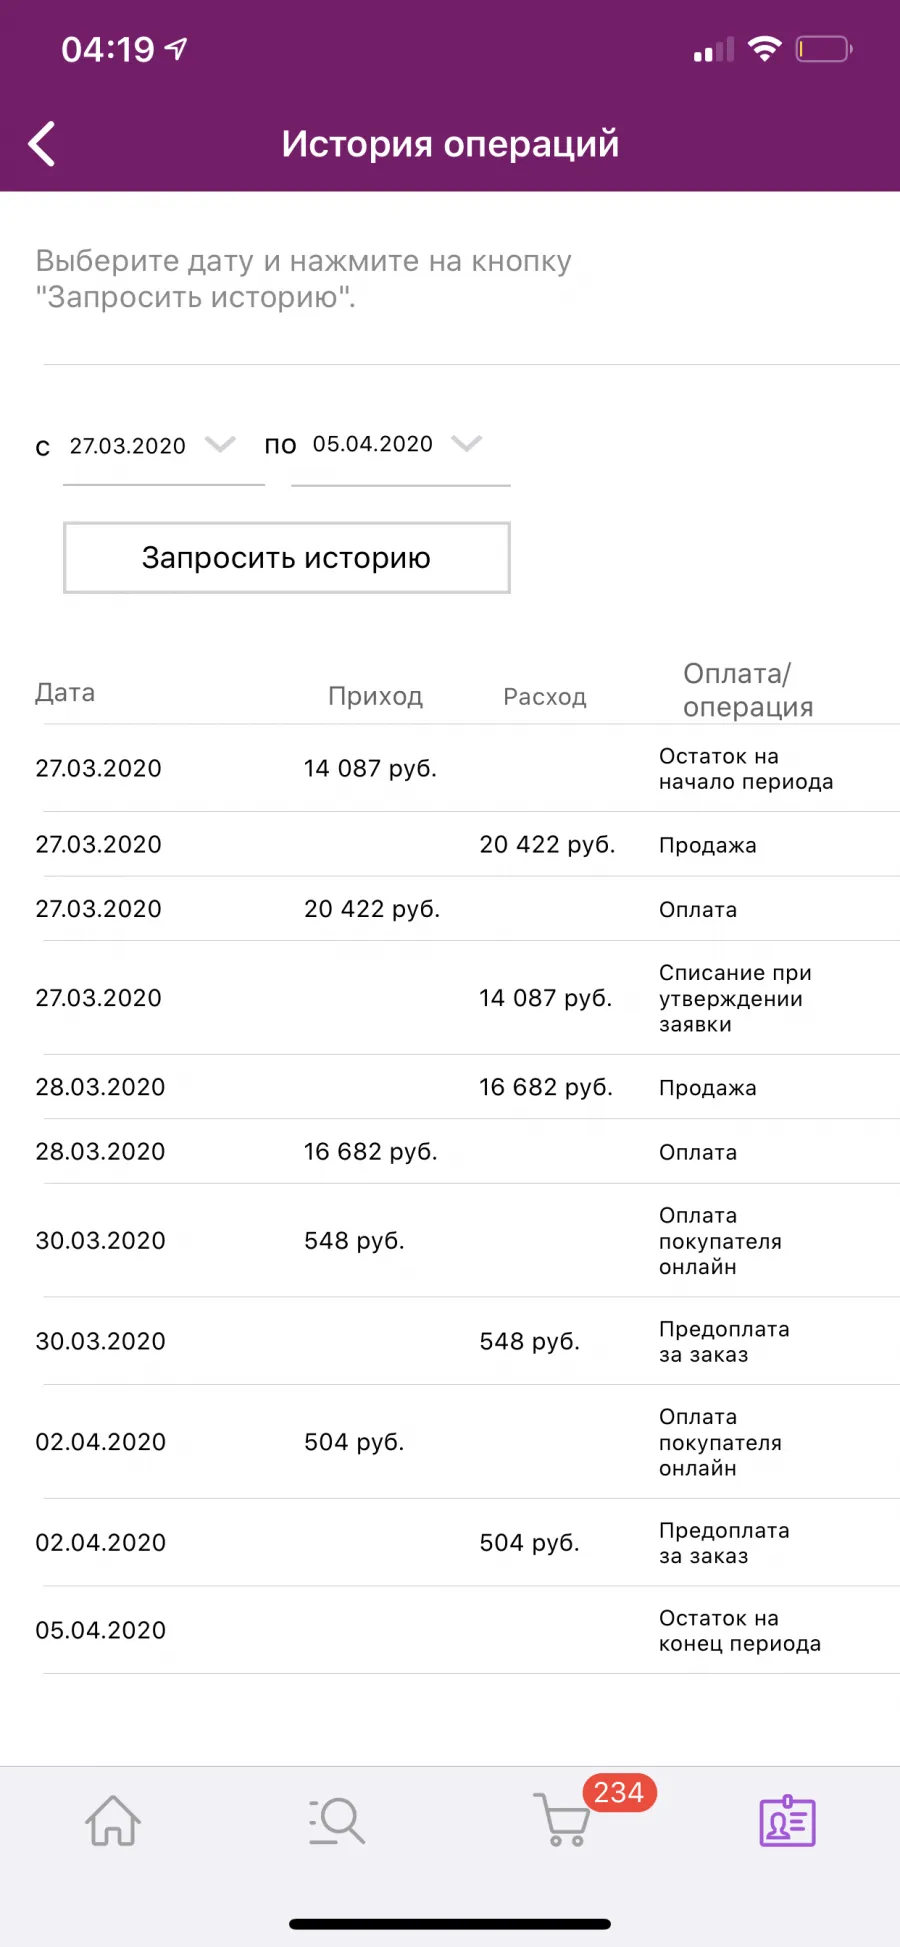Open the 05.04.2020 end date picker
Viewport: 900px width, 1947px height.
[x=400, y=445]
